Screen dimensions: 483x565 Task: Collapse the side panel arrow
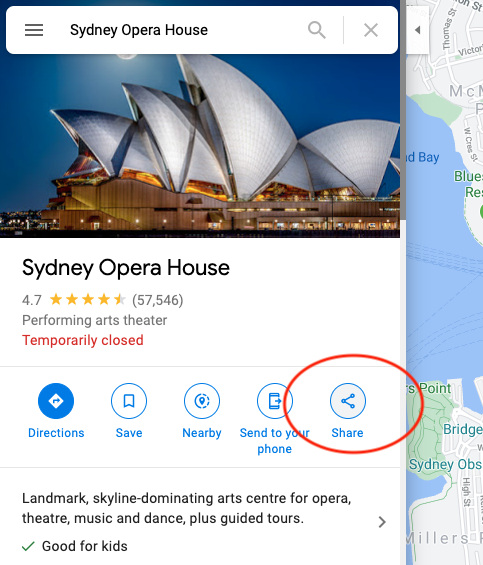[417, 30]
